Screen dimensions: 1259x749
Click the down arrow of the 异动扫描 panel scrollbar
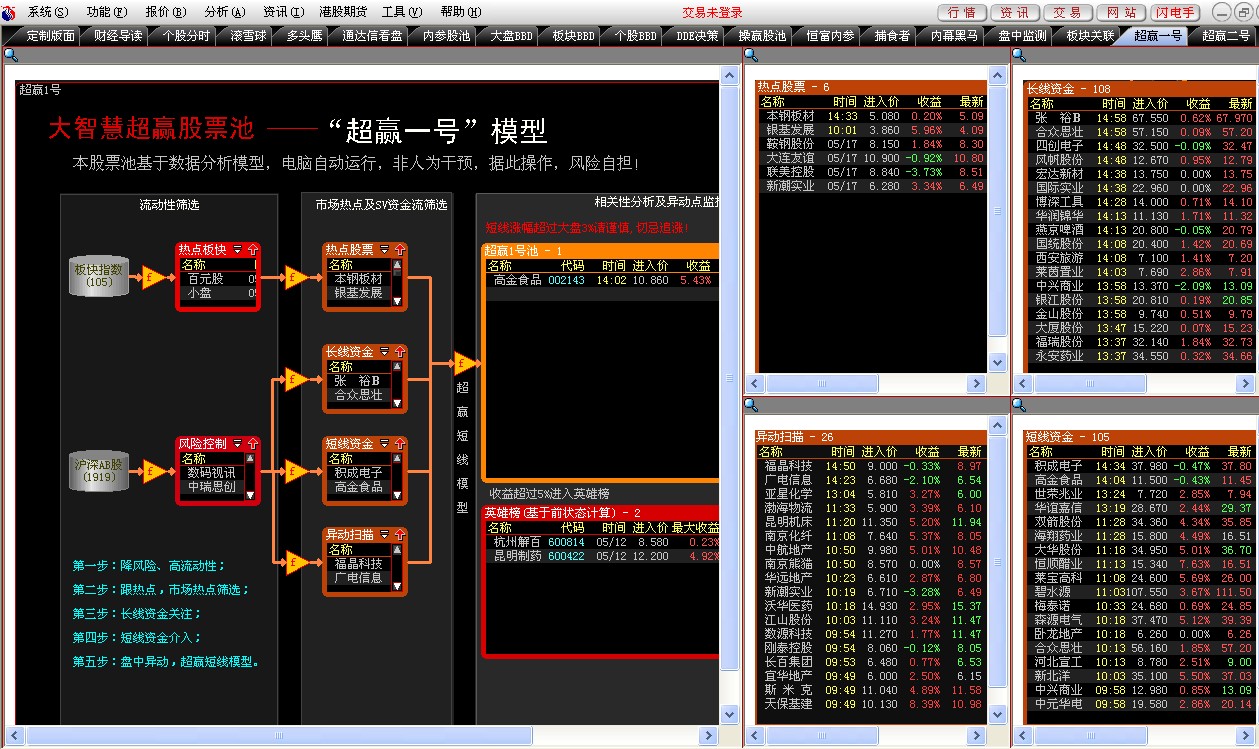click(997, 714)
